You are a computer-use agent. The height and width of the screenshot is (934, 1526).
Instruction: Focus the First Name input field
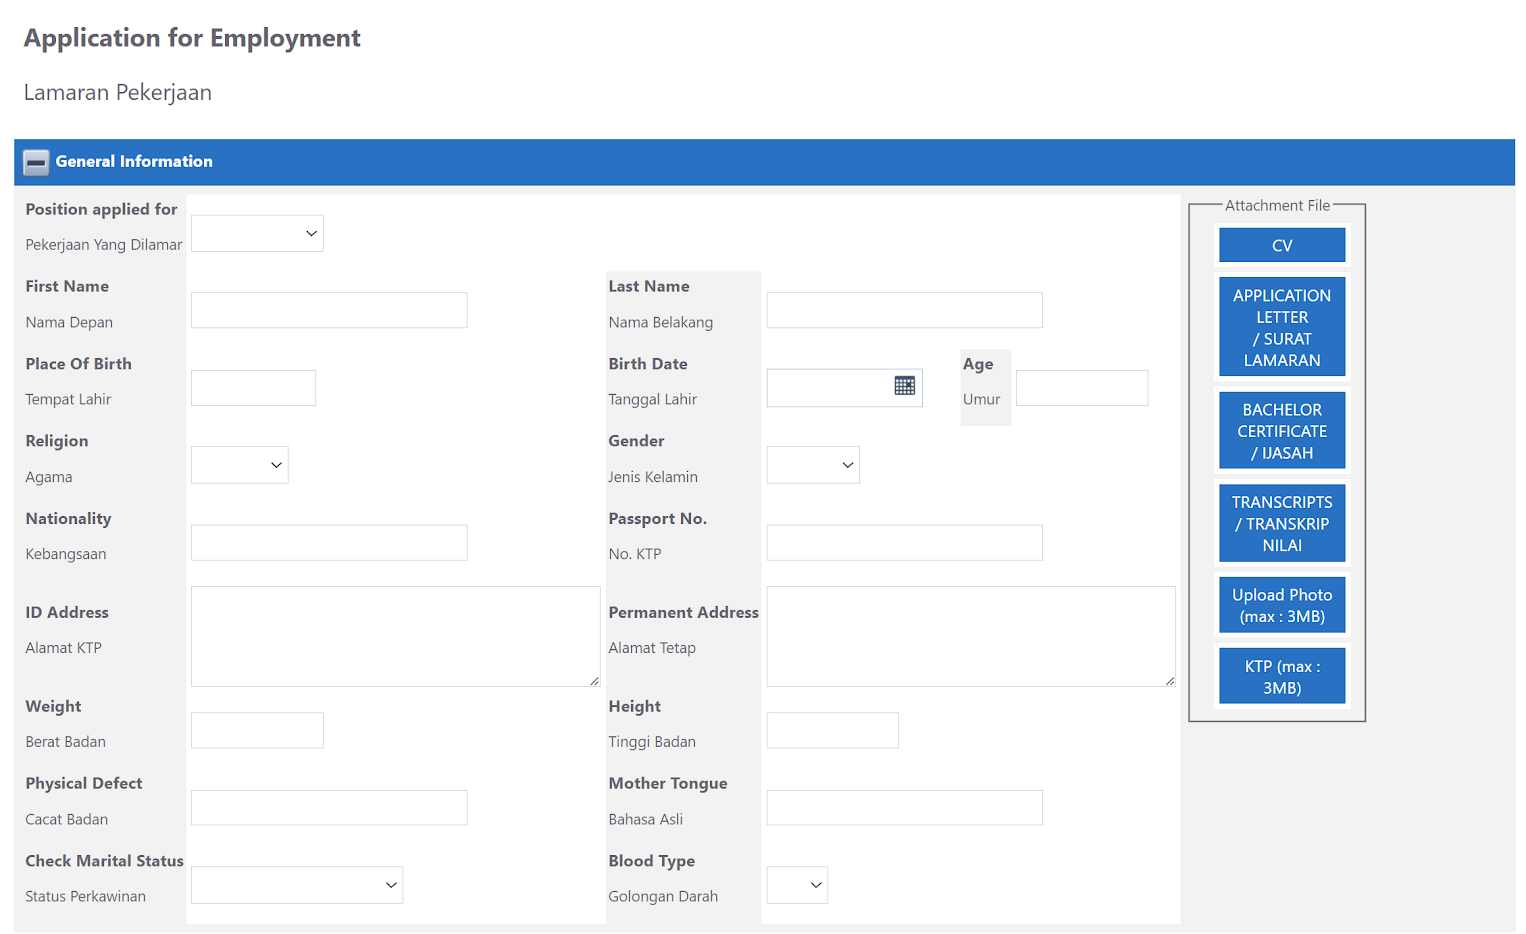tap(329, 310)
